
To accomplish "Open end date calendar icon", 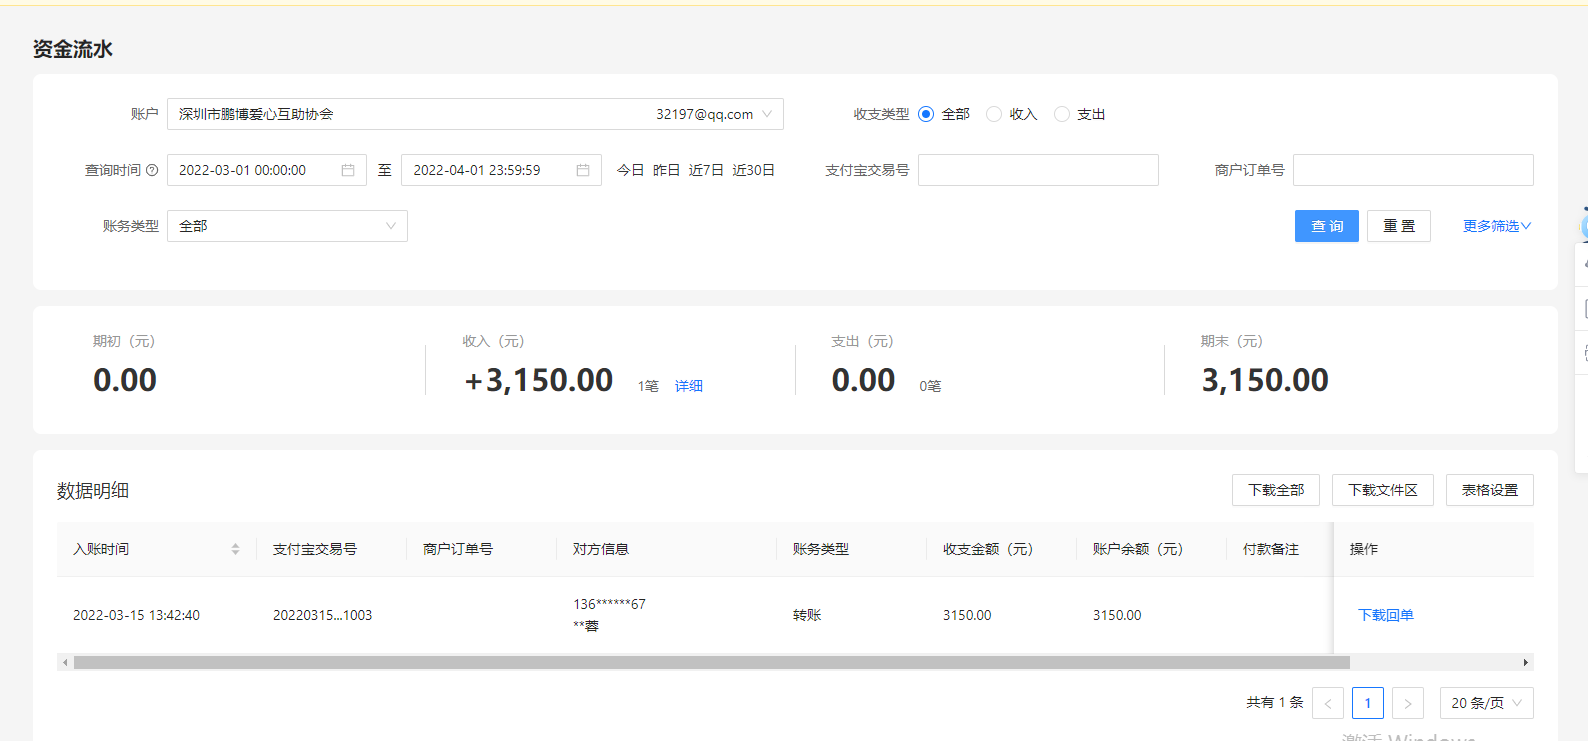I will click(x=583, y=170).
